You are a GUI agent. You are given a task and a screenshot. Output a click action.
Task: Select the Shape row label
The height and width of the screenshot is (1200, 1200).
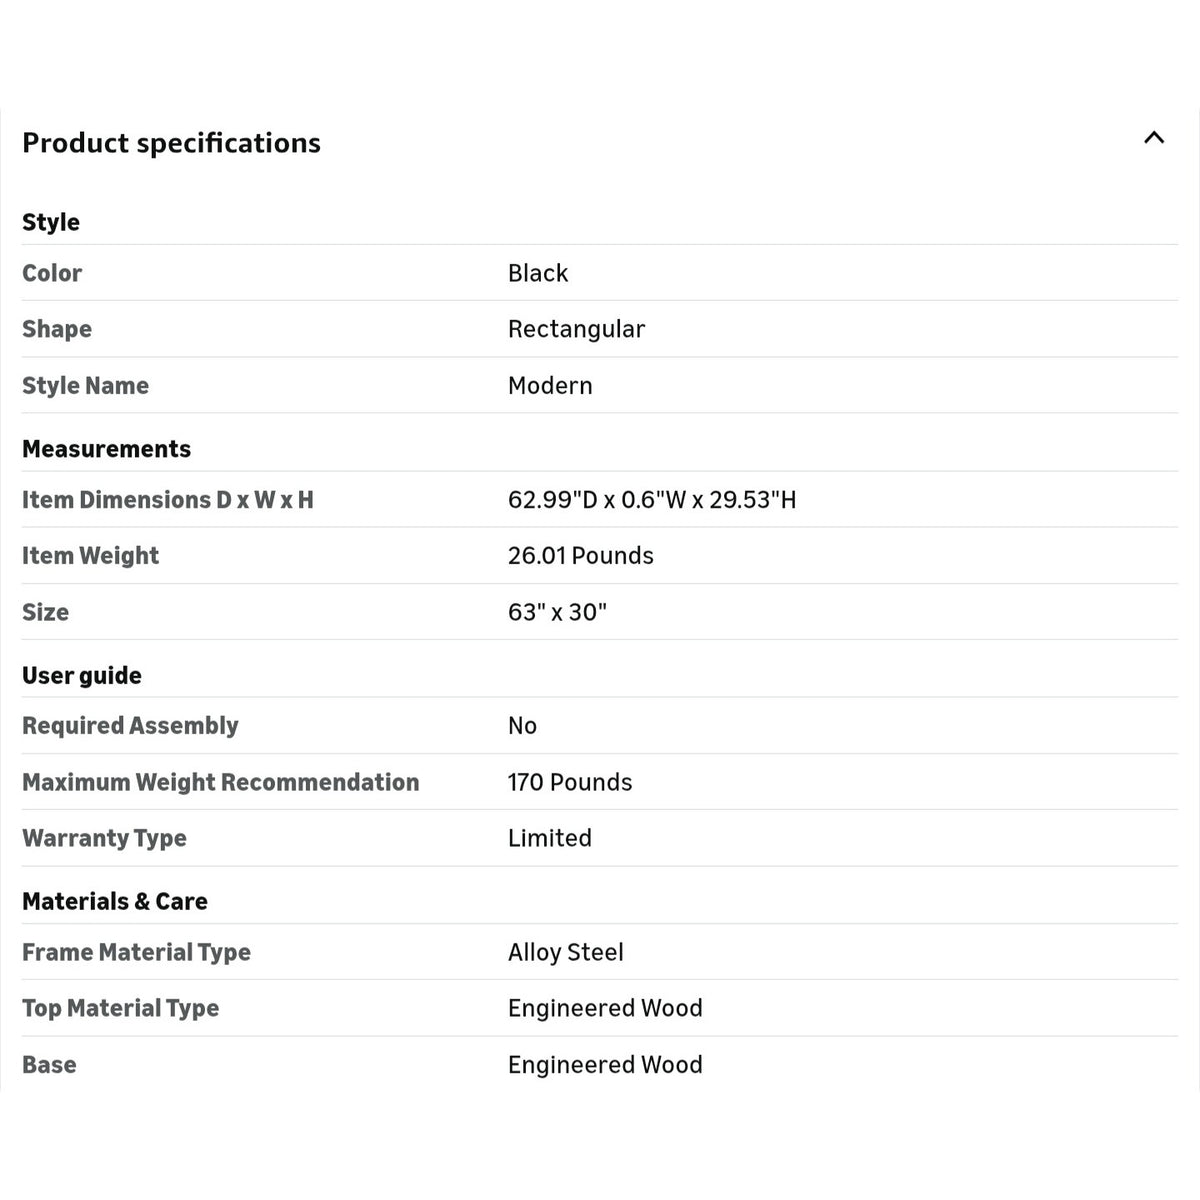[57, 329]
